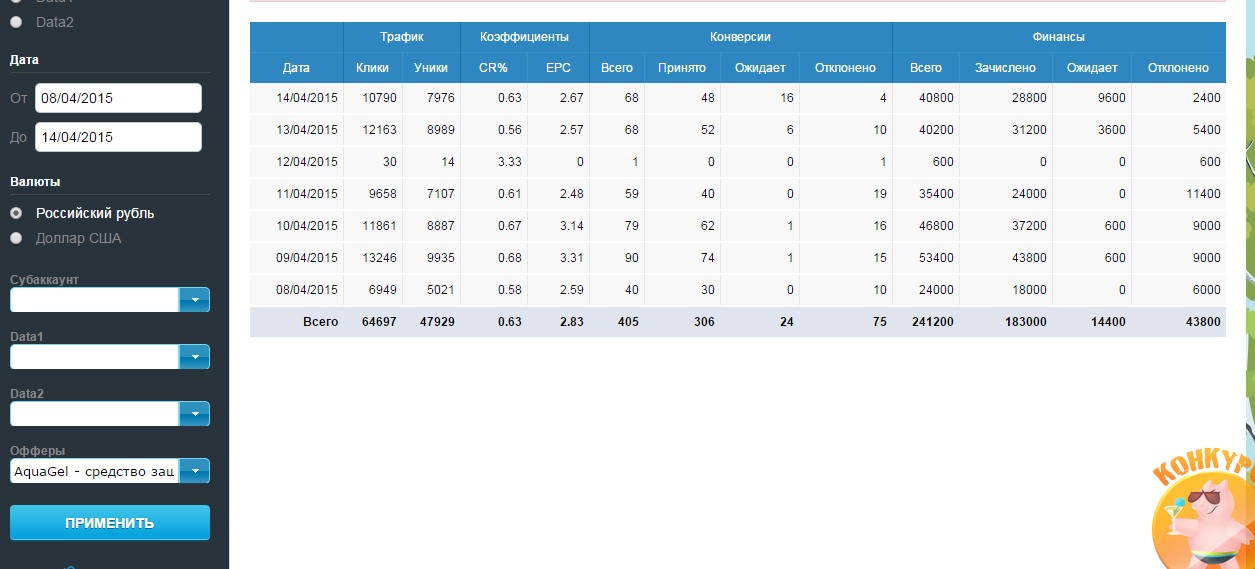Expand the Офферы dropdown with AquaGel
The image size is (1255, 569).
[194, 471]
